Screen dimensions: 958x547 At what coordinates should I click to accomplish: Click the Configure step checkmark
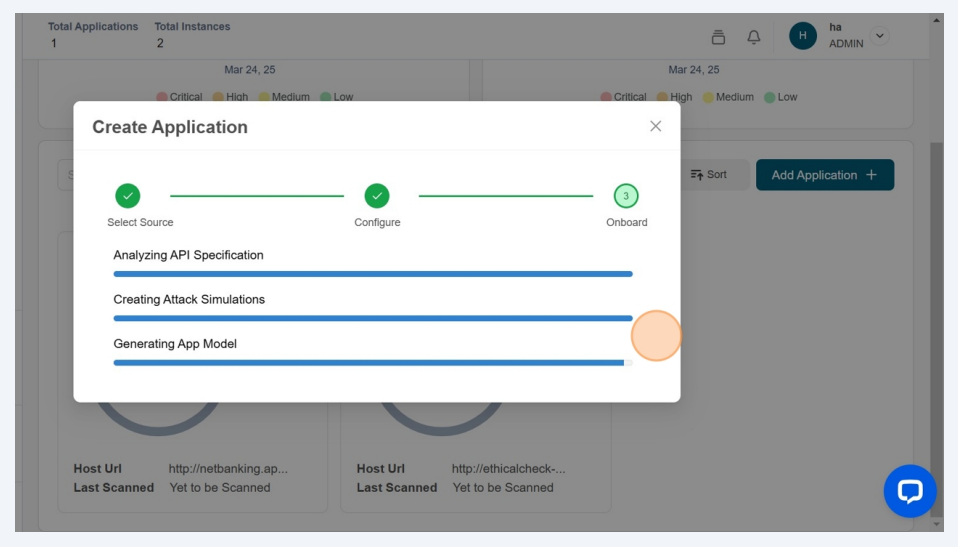tap(377, 196)
